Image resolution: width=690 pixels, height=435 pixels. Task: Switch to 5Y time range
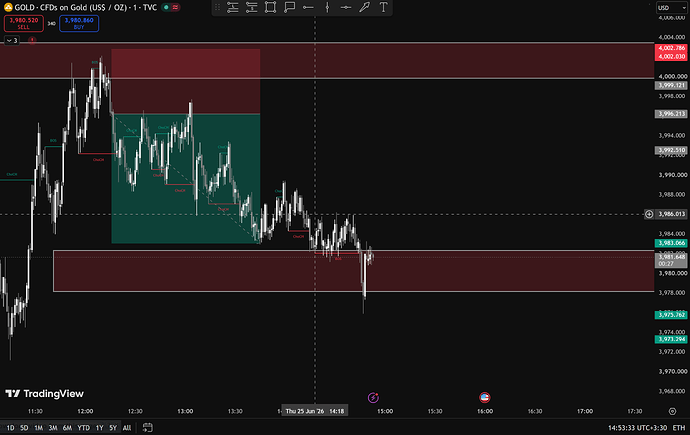(x=113, y=428)
